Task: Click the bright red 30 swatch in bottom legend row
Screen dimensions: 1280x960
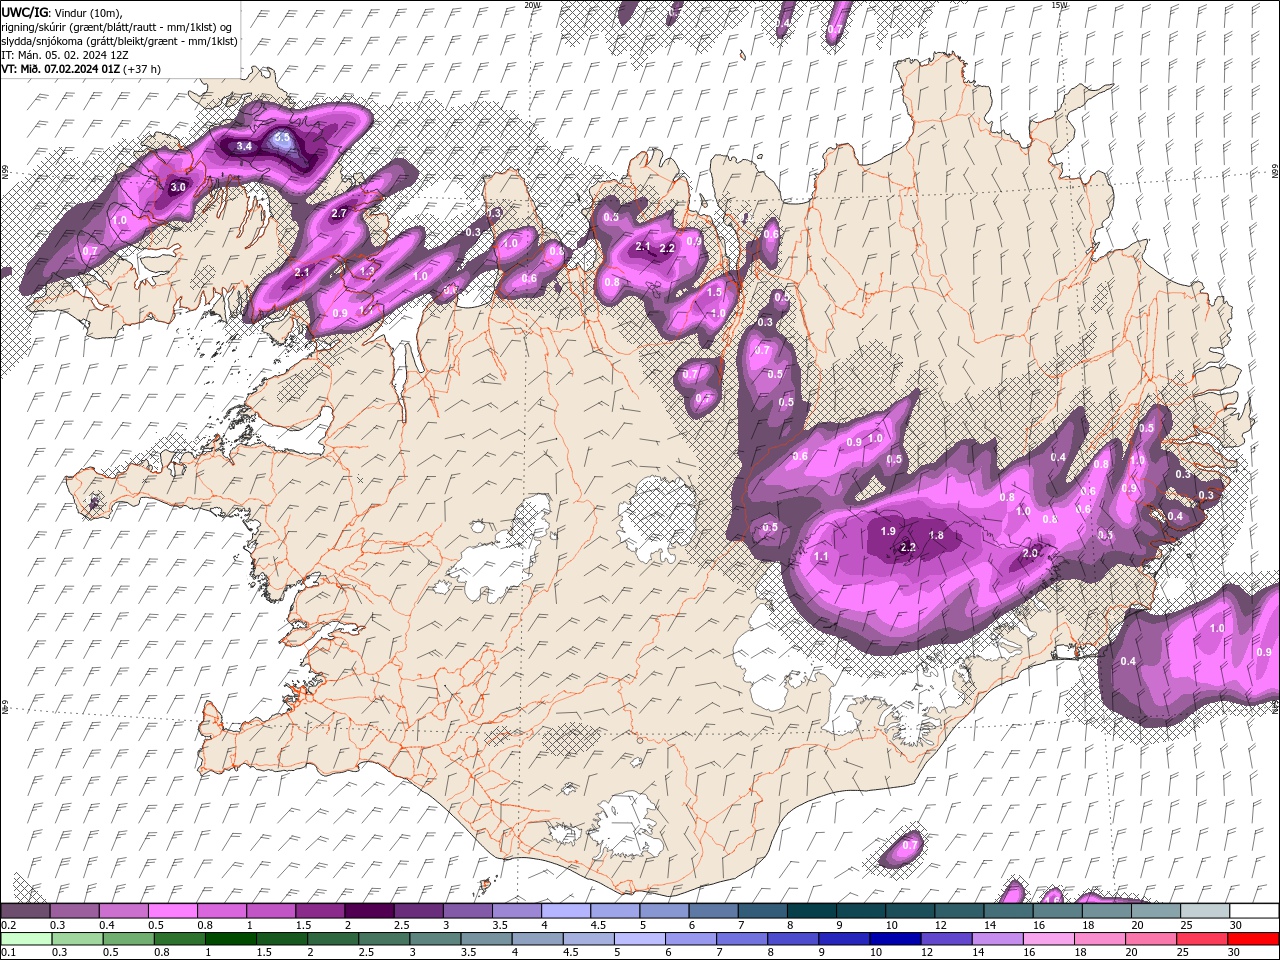Action: pyautogui.click(x=1252, y=939)
